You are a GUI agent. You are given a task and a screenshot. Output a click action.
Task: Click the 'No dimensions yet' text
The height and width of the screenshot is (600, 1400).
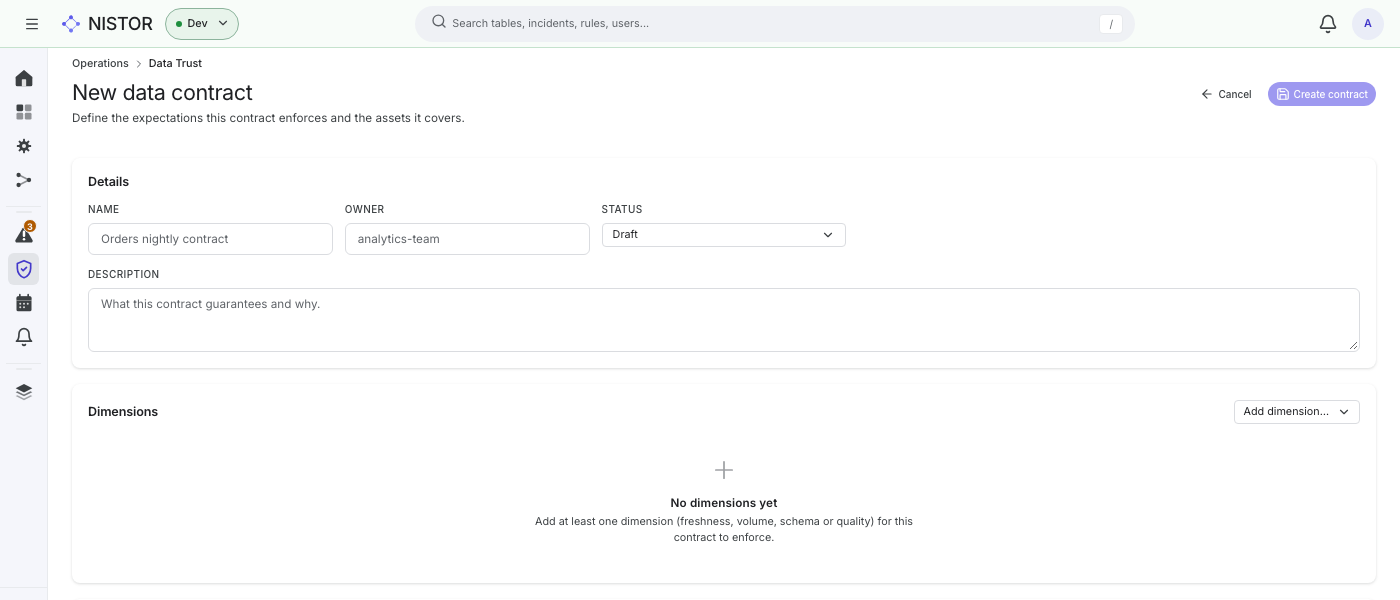(x=724, y=503)
